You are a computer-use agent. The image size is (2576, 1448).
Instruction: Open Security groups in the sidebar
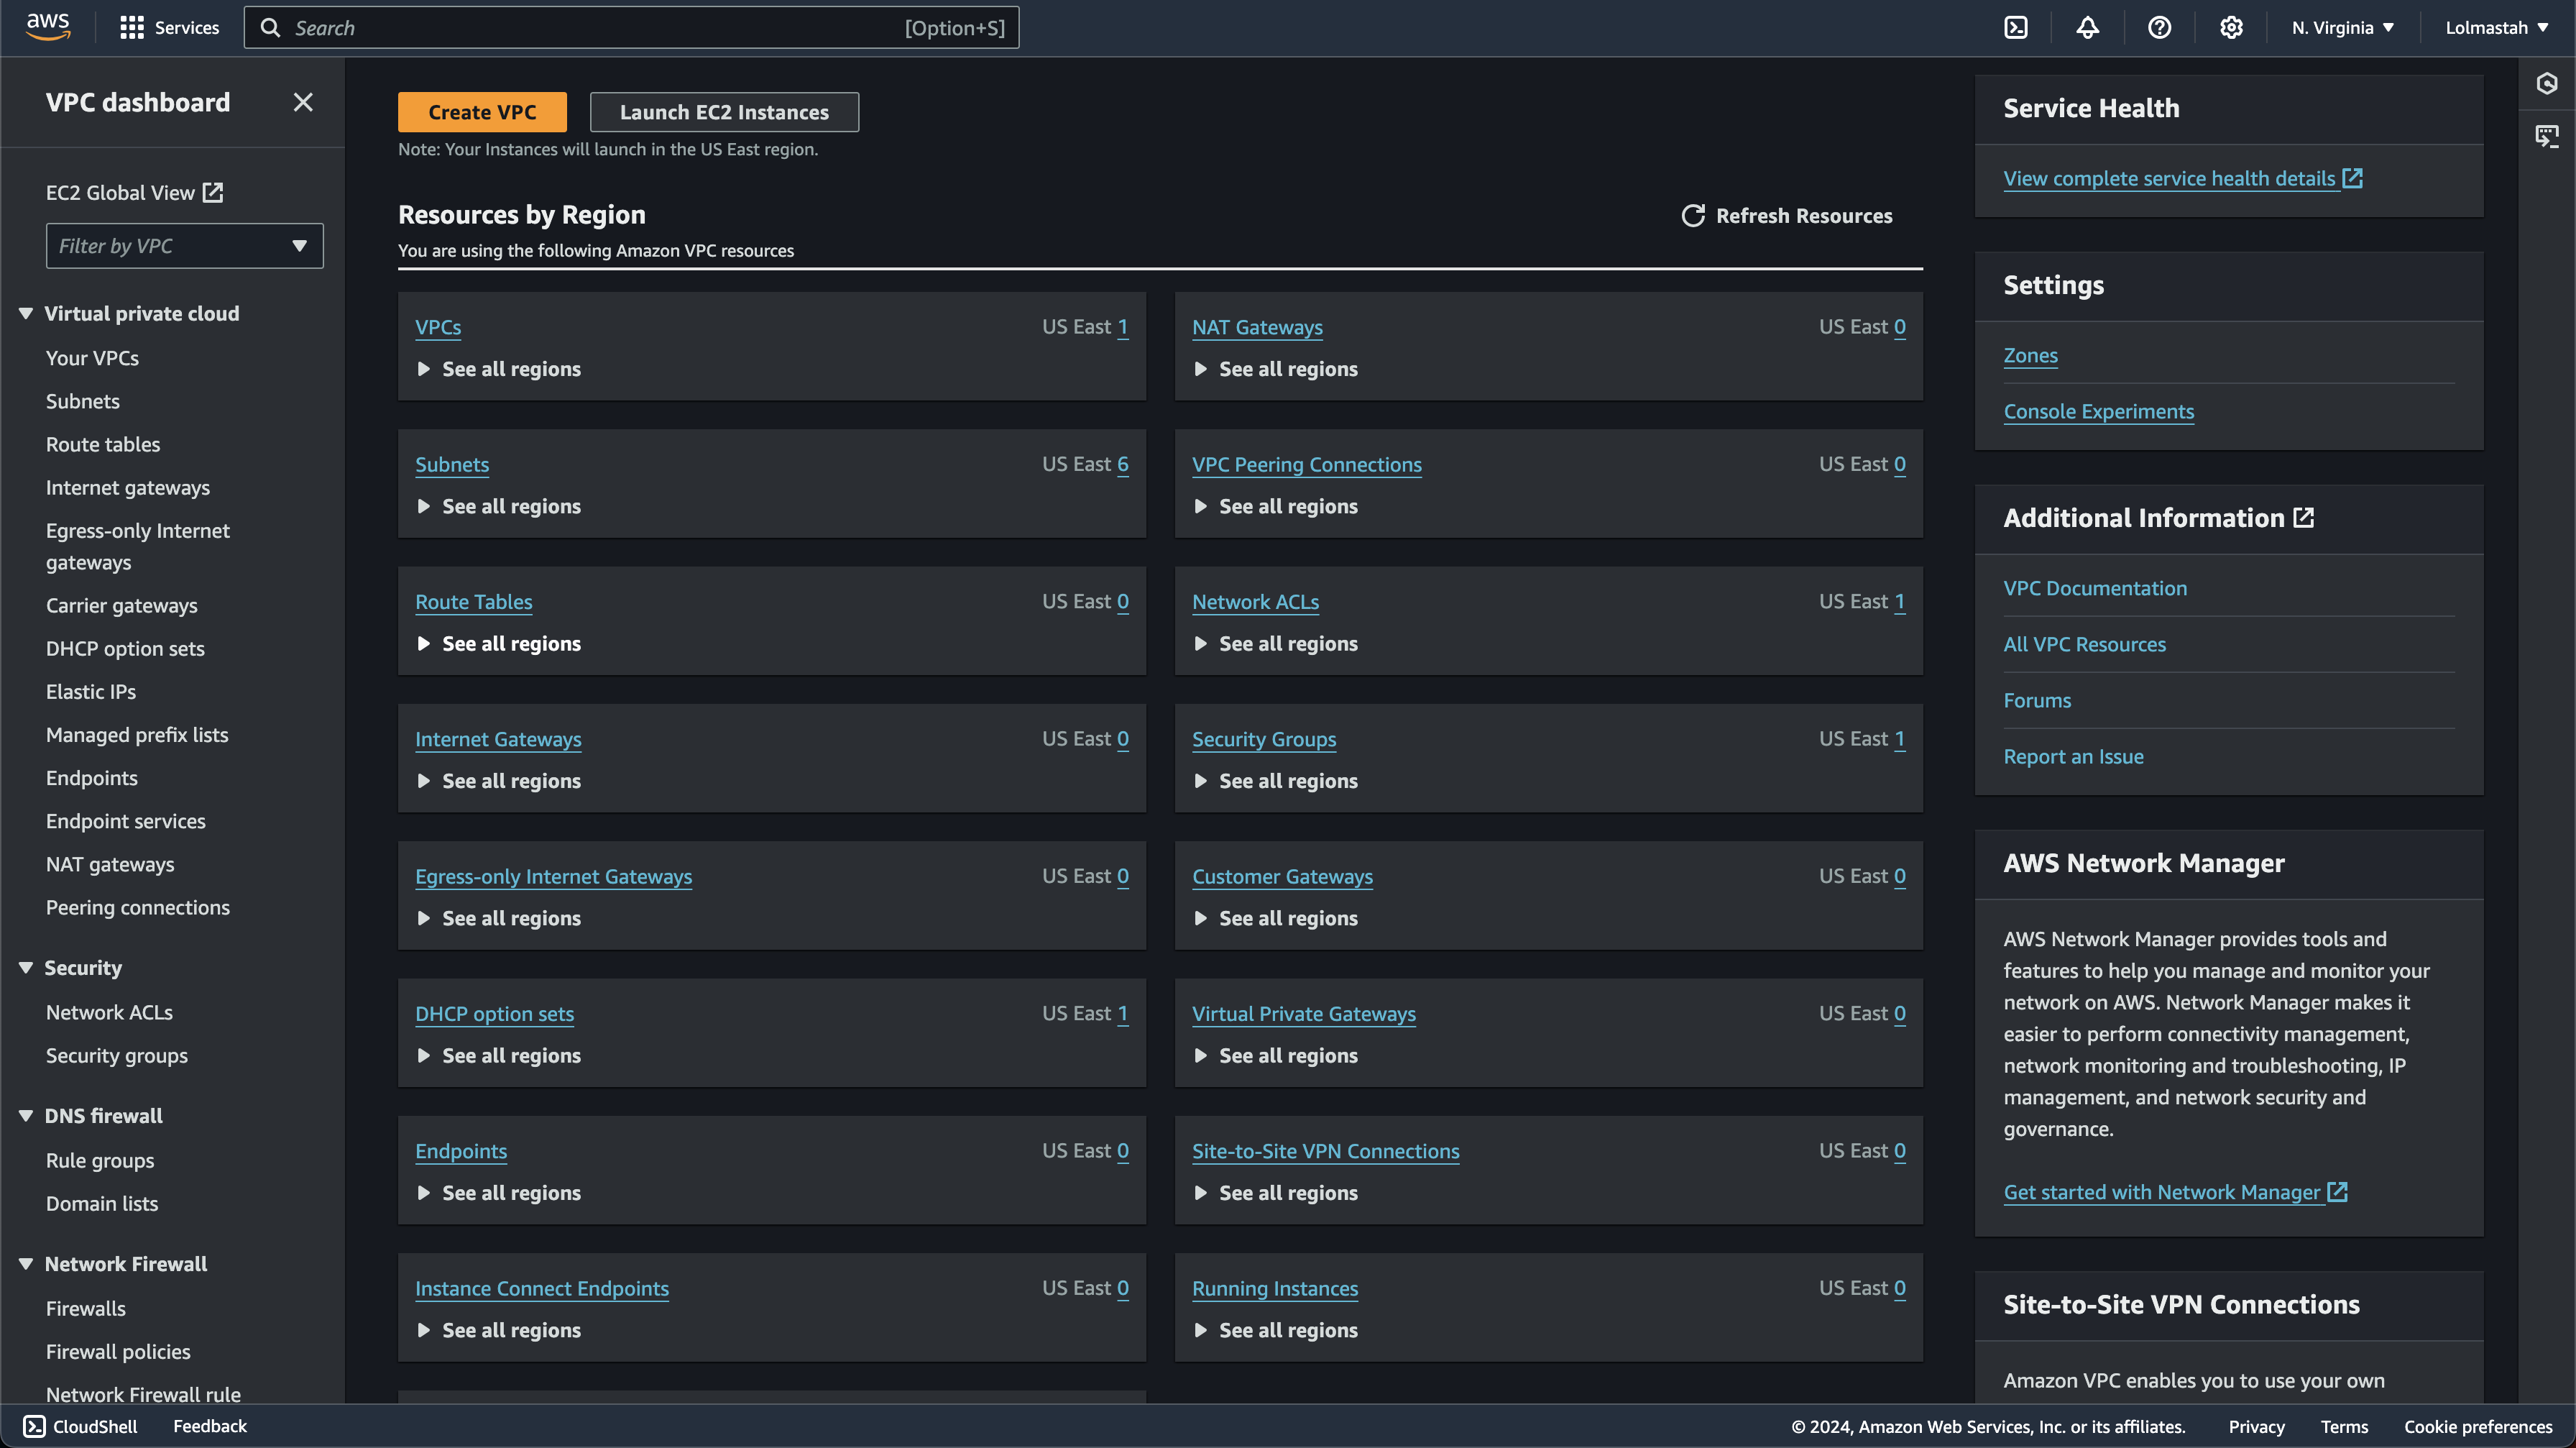point(117,1055)
